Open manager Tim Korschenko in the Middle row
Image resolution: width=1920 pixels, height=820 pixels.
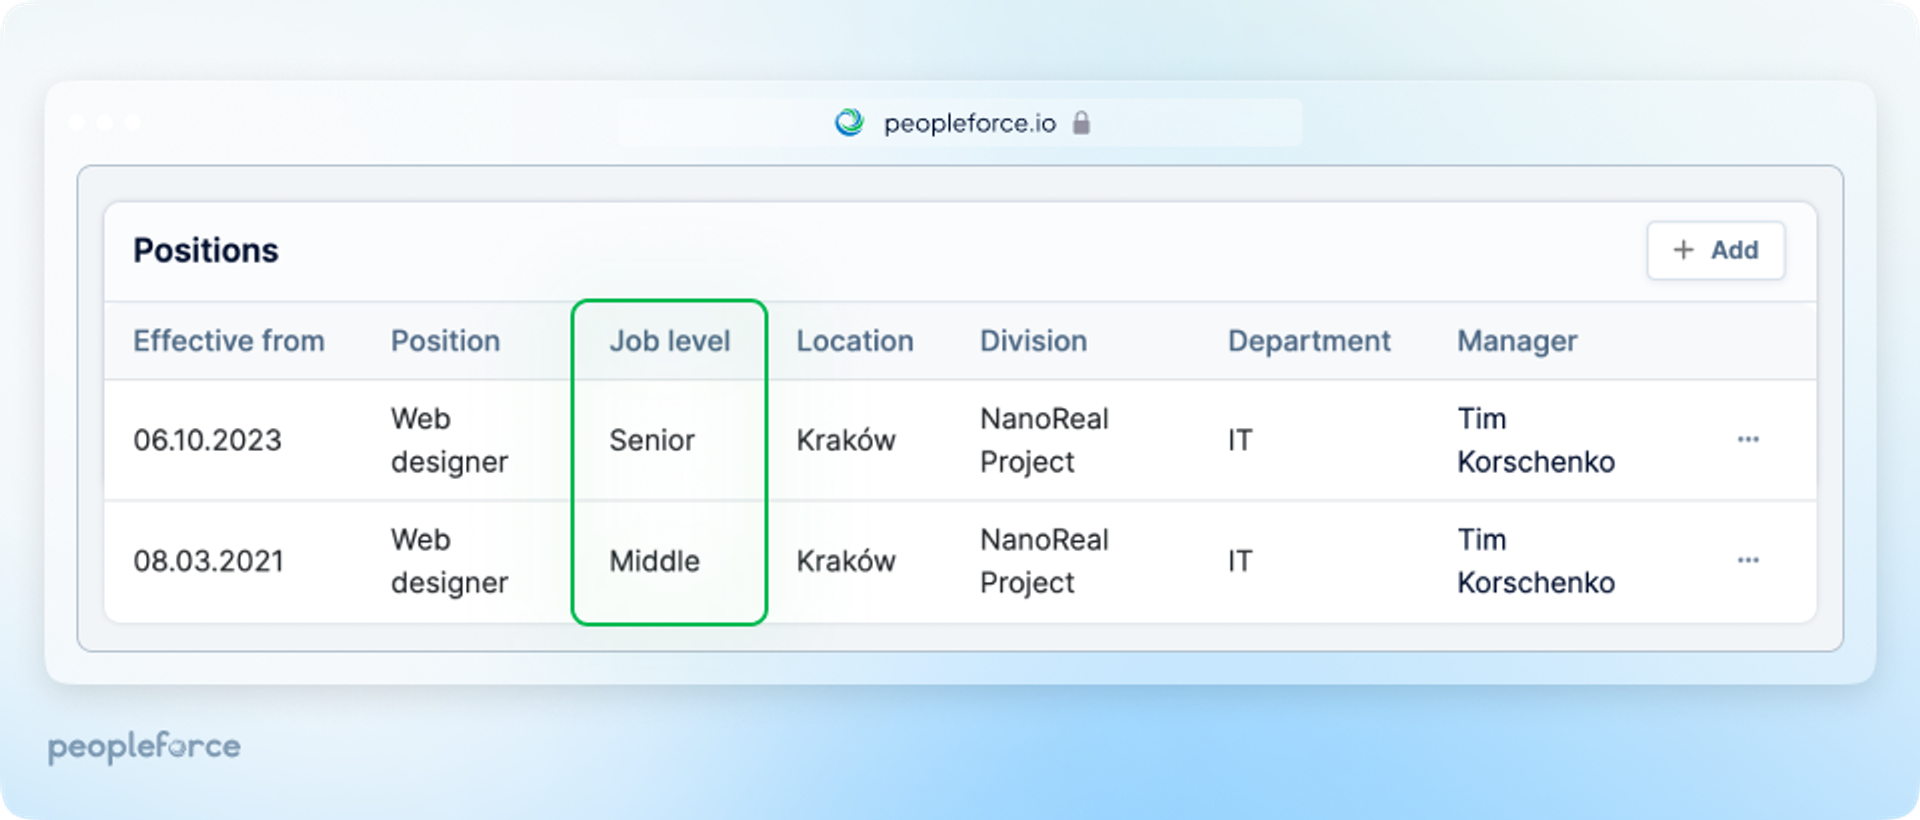pyautogui.click(x=1536, y=561)
